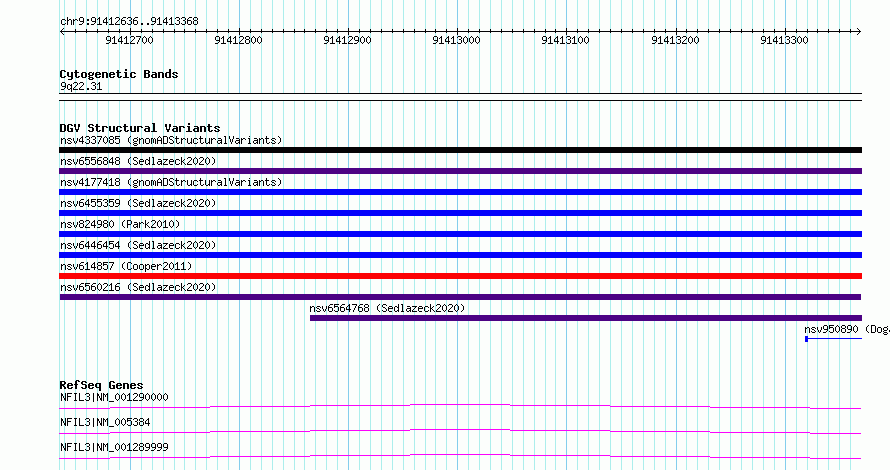Image resolution: width=890 pixels, height=470 pixels.
Task: Select the DGV Structural Variants track title
Action: [x=140, y=128]
